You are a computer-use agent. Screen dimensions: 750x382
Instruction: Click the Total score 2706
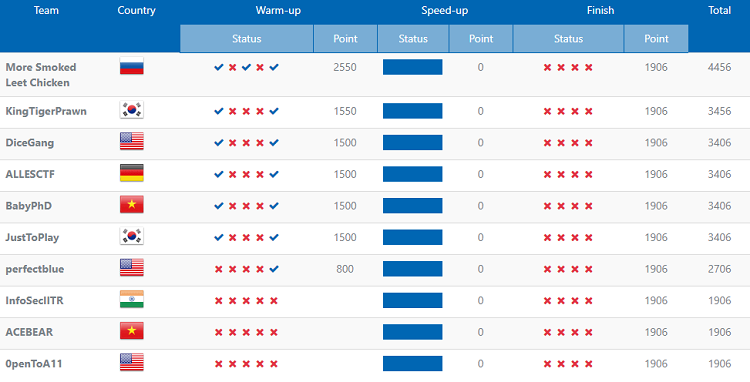point(719,269)
